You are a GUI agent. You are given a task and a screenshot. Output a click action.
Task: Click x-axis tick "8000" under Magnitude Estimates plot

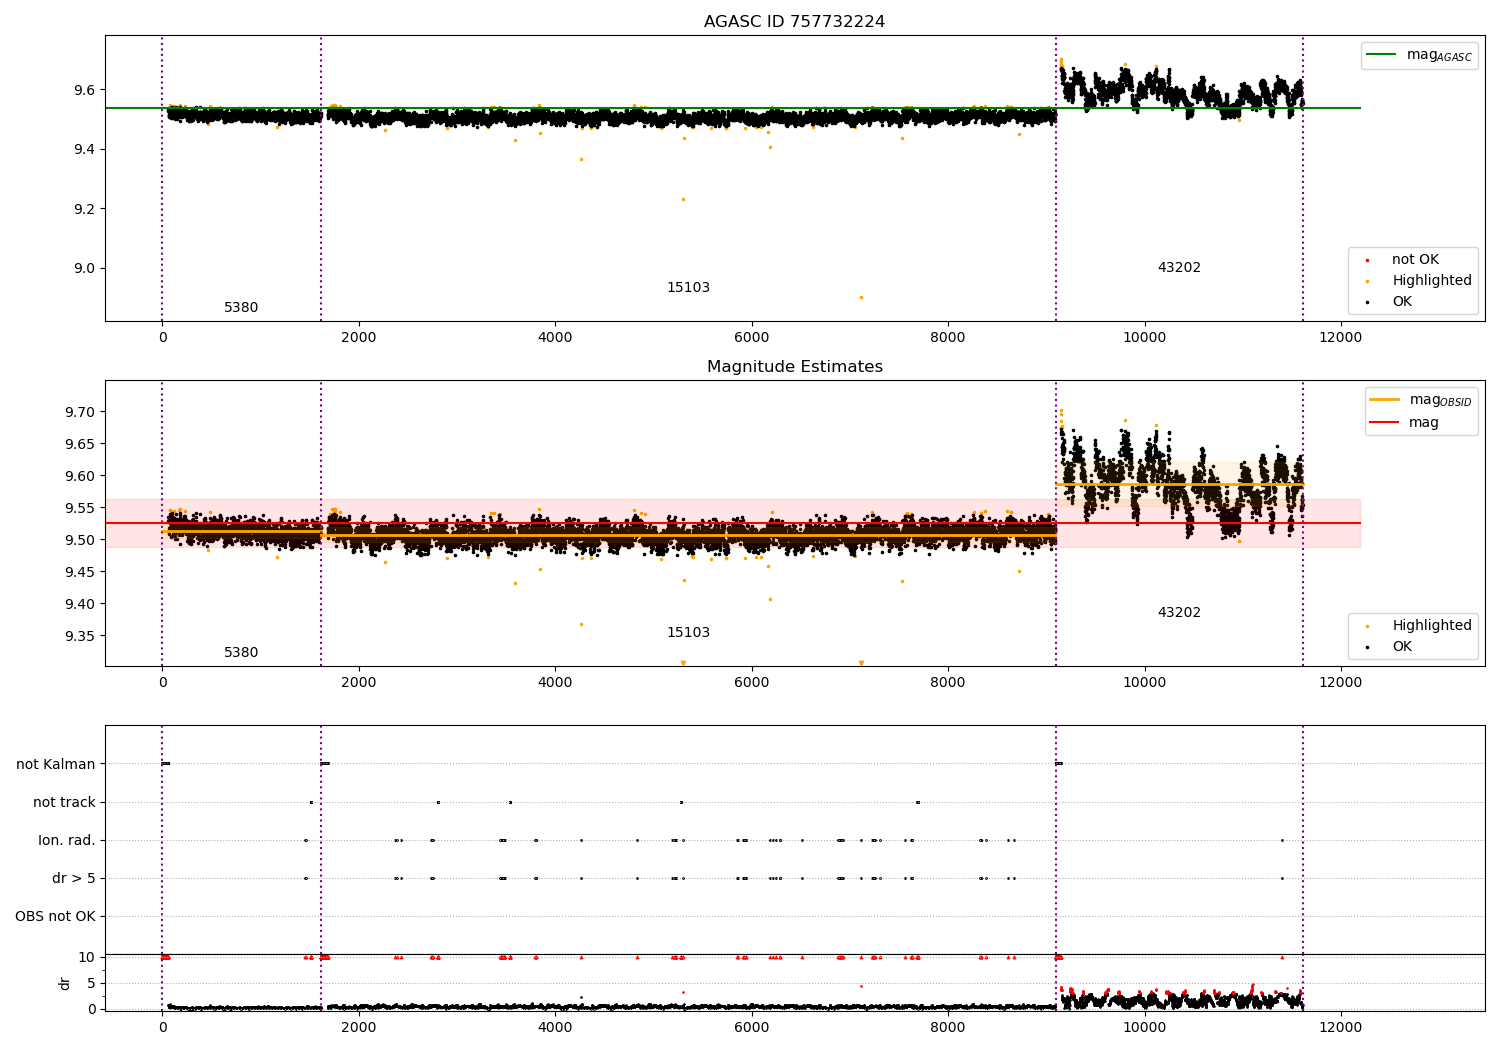point(948,683)
